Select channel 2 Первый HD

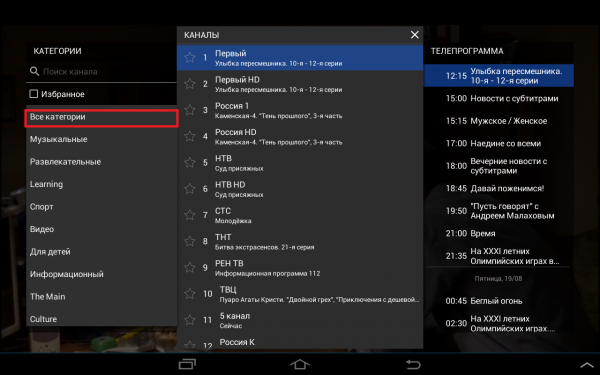(x=300, y=84)
